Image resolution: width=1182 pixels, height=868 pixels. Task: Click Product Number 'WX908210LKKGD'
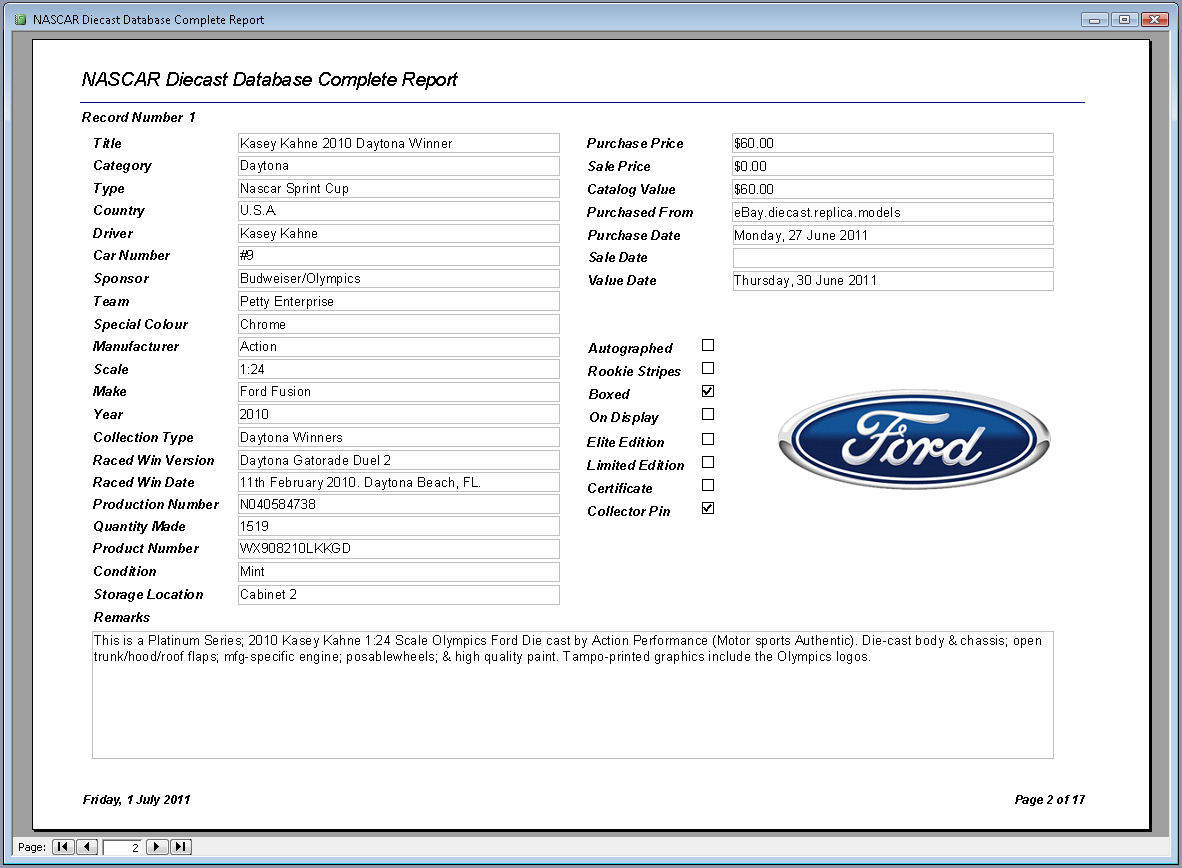398,548
